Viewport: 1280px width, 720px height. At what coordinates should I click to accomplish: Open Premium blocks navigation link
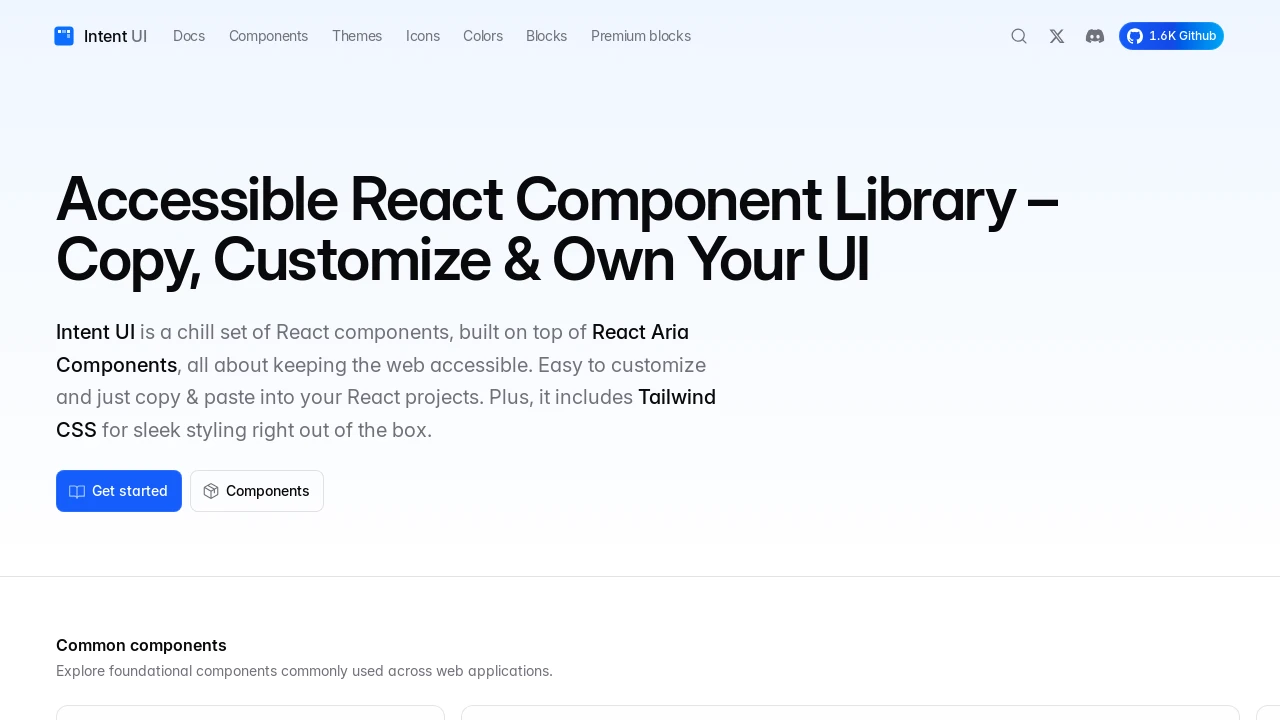(x=641, y=36)
